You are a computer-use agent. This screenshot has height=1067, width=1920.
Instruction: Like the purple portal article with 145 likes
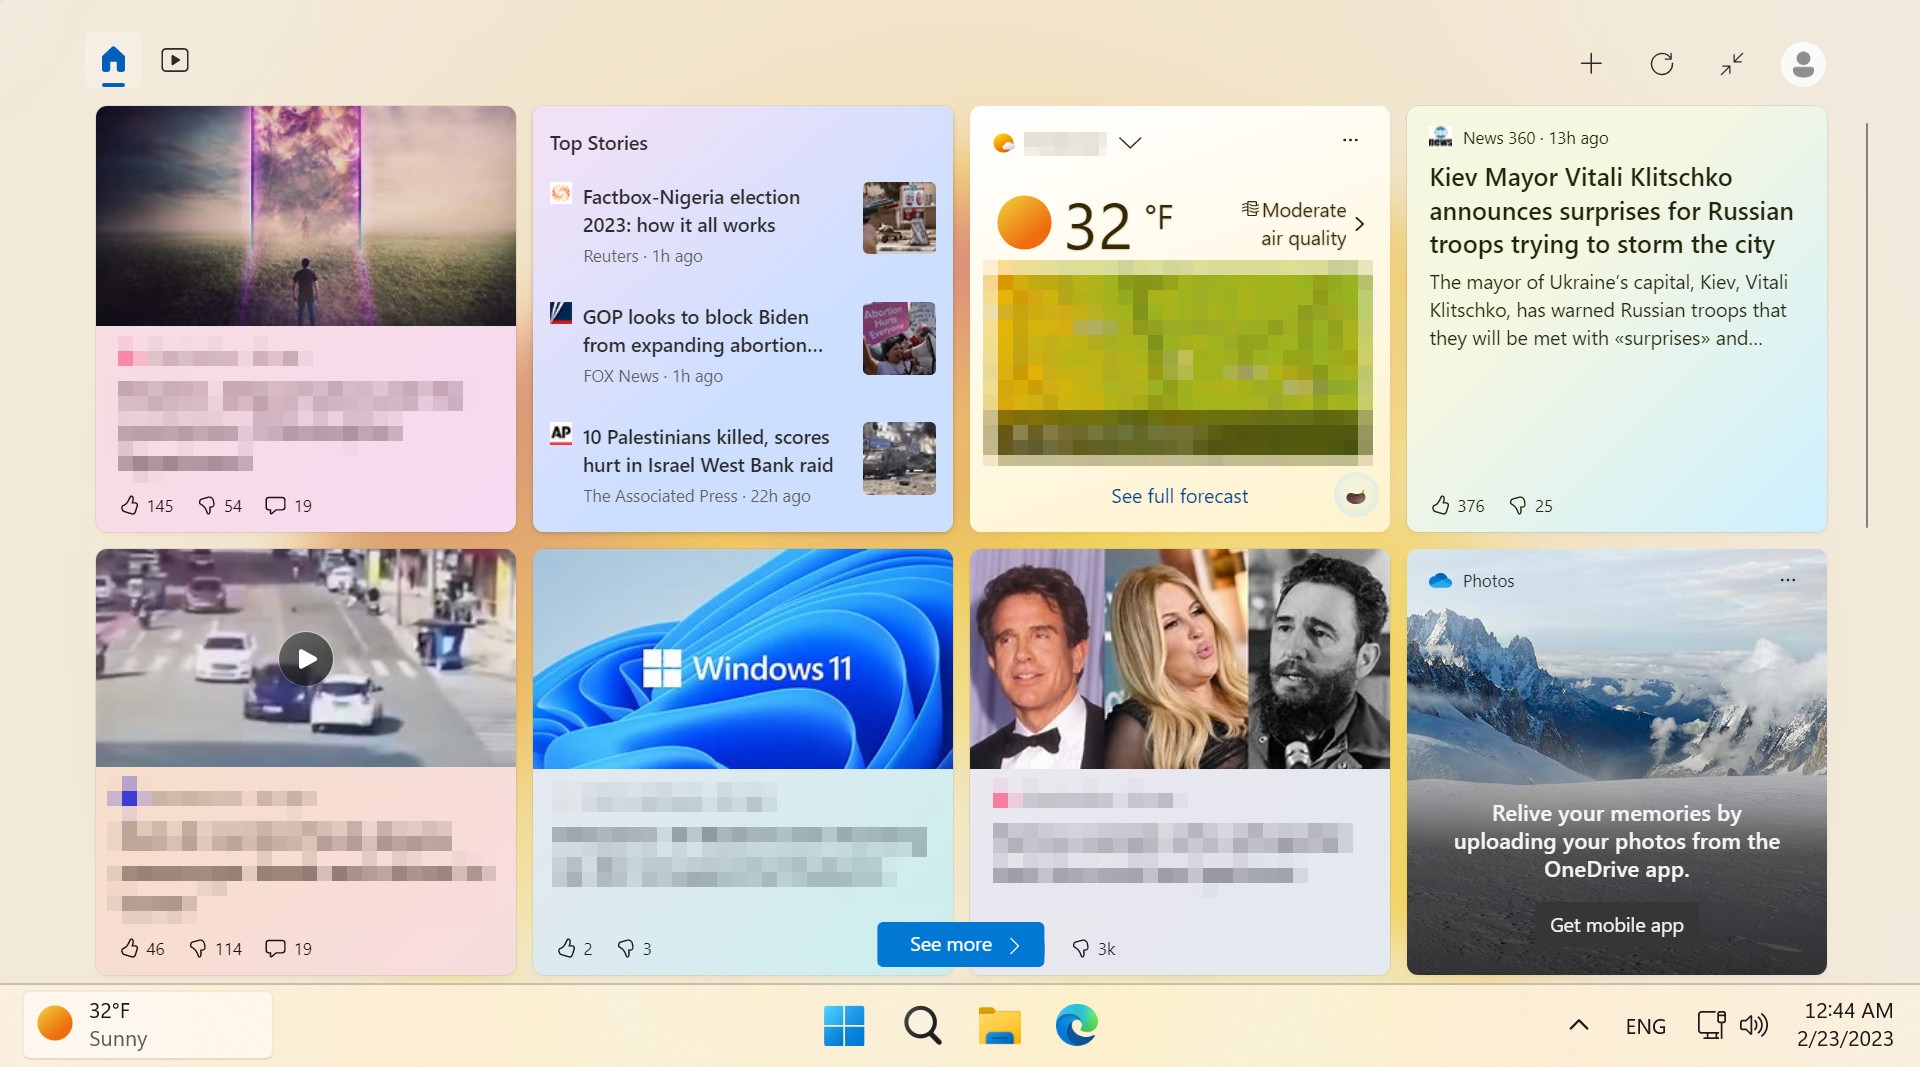[146, 506]
